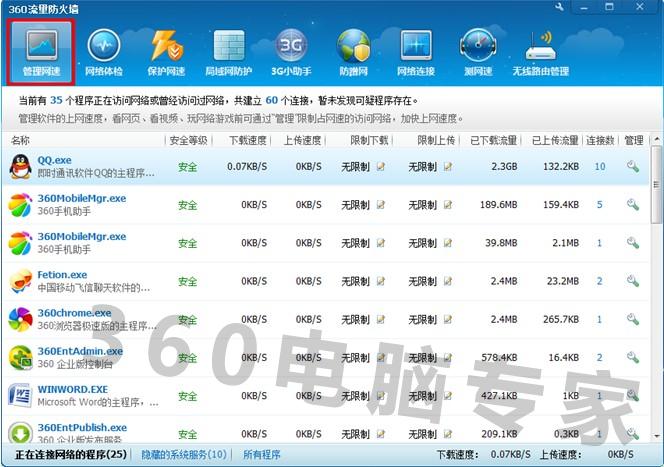Launch the 3G小助手 assistant
This screenshot has height=467, width=664.
291,53
